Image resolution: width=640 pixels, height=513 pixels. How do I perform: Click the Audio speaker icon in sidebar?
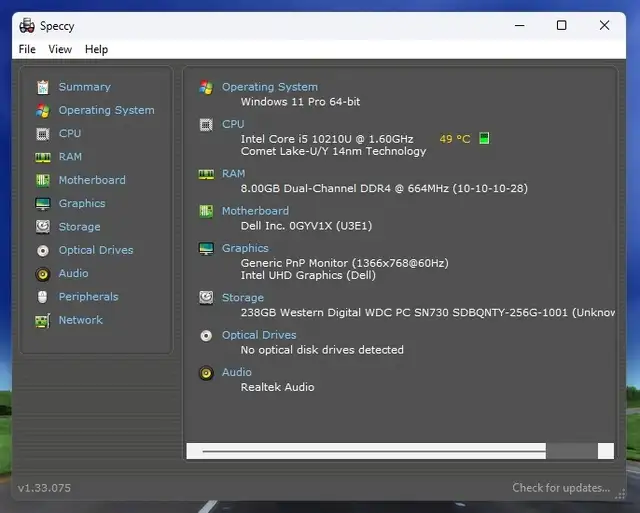[42, 274]
